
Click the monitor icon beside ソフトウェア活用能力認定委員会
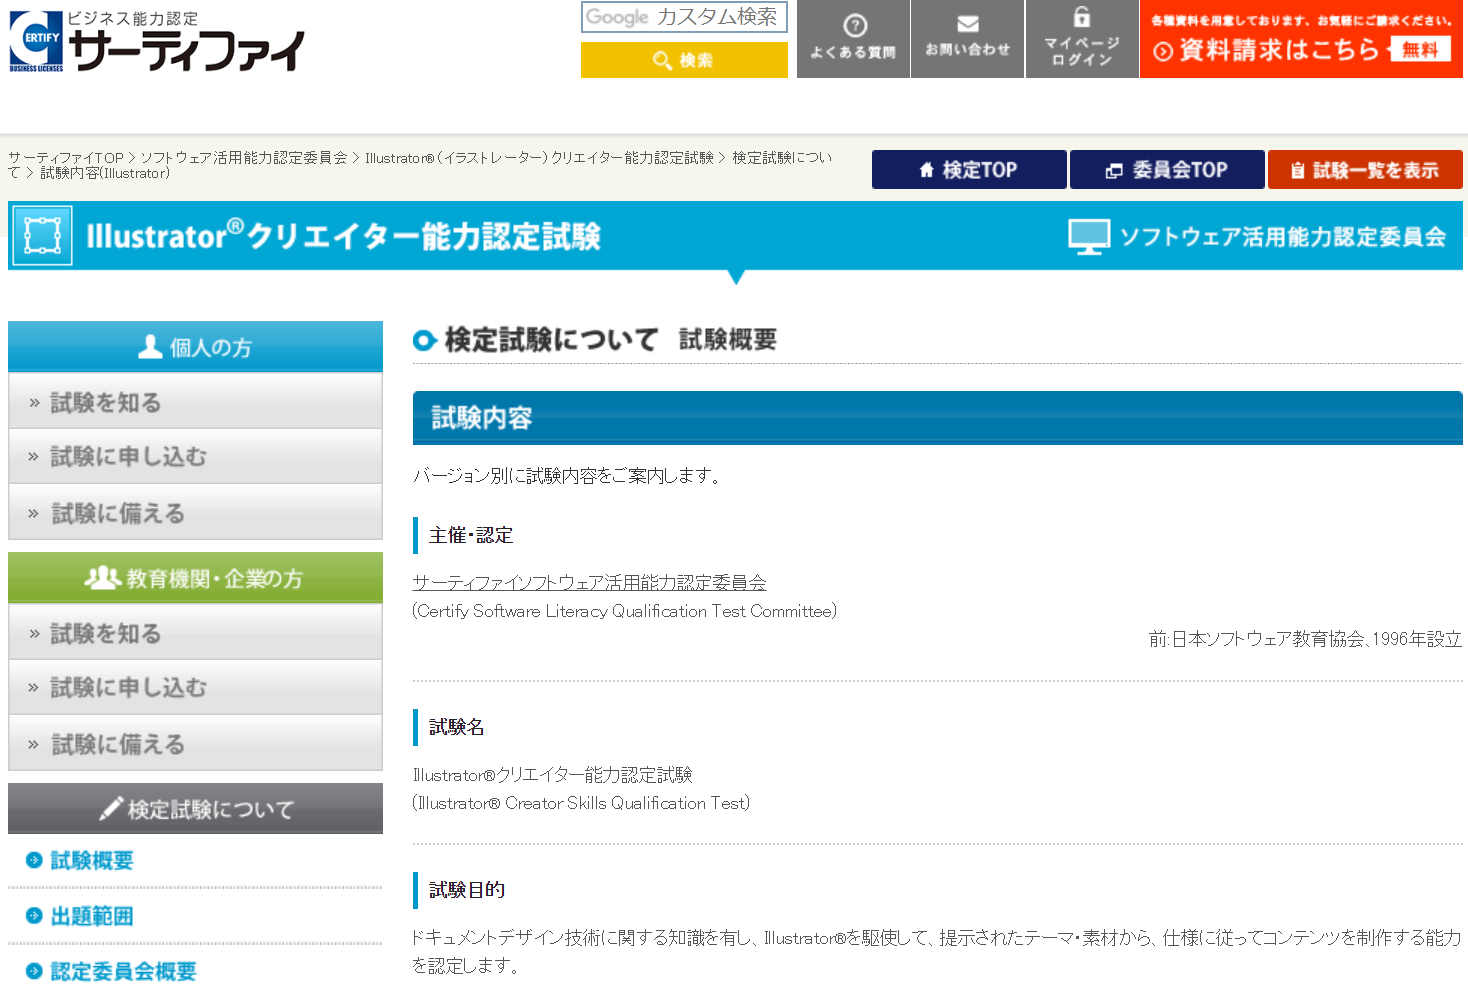point(1089,237)
